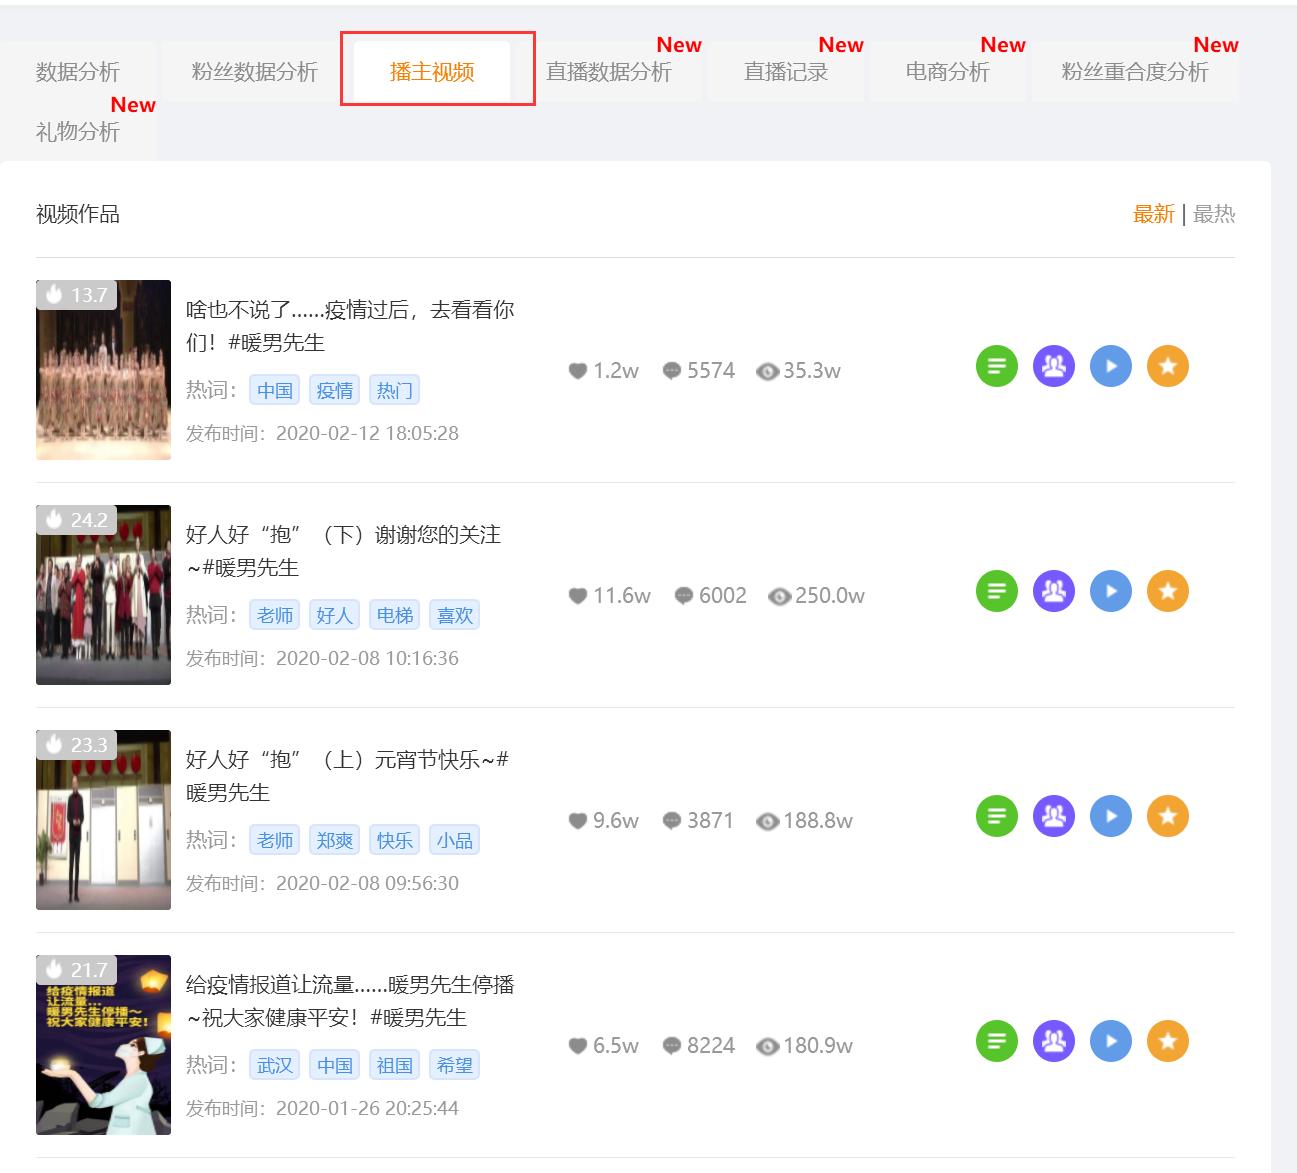1297x1173 pixels.
Task: Click eye views icon beside 250.0w
Action: pos(779,597)
